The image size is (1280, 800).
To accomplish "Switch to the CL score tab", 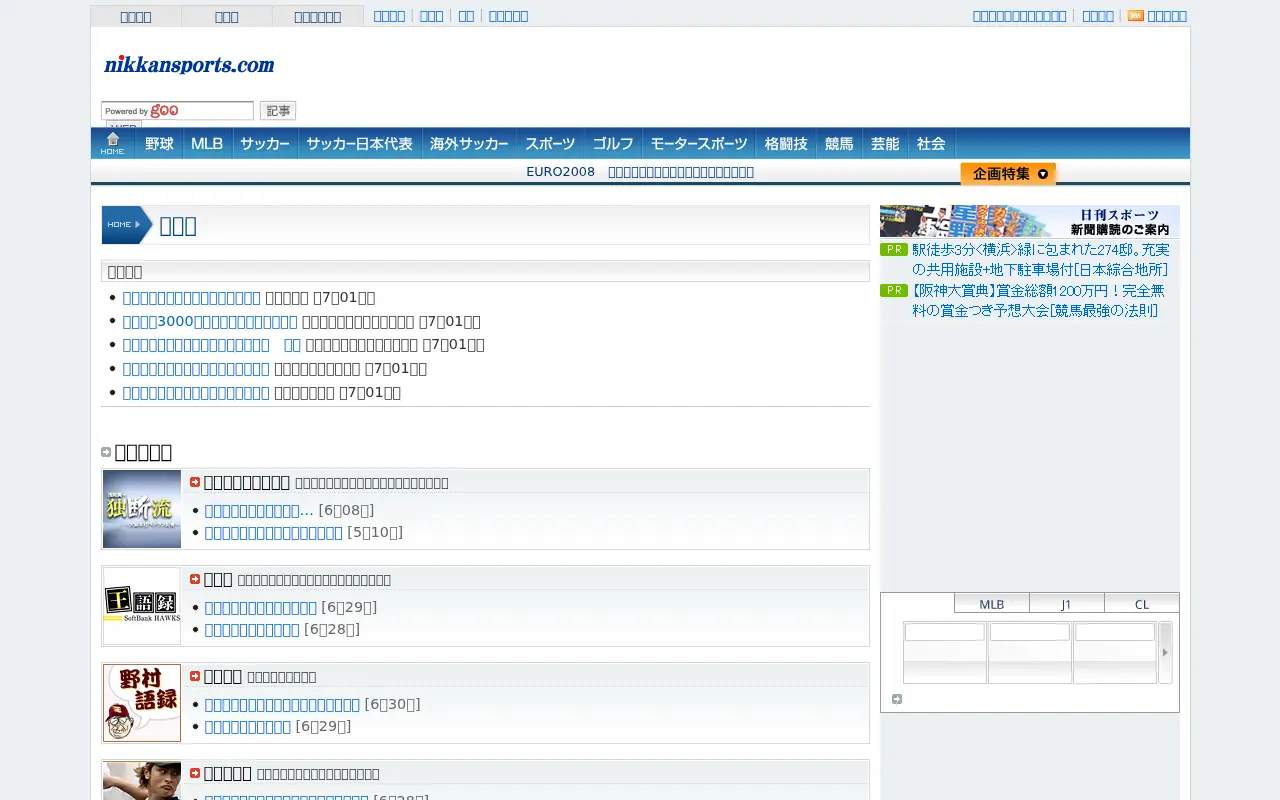I will 1142,603.
